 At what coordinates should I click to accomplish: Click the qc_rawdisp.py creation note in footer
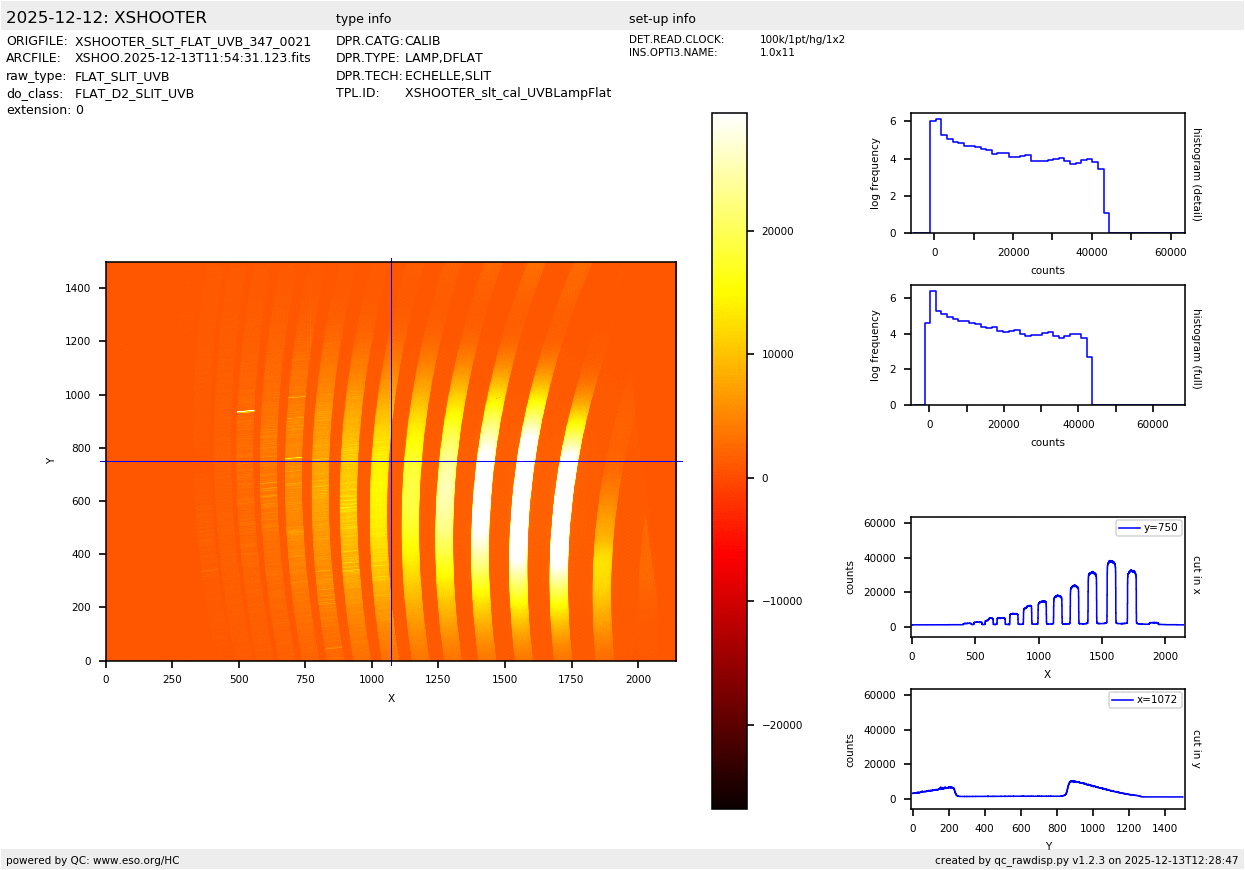tap(1086, 860)
